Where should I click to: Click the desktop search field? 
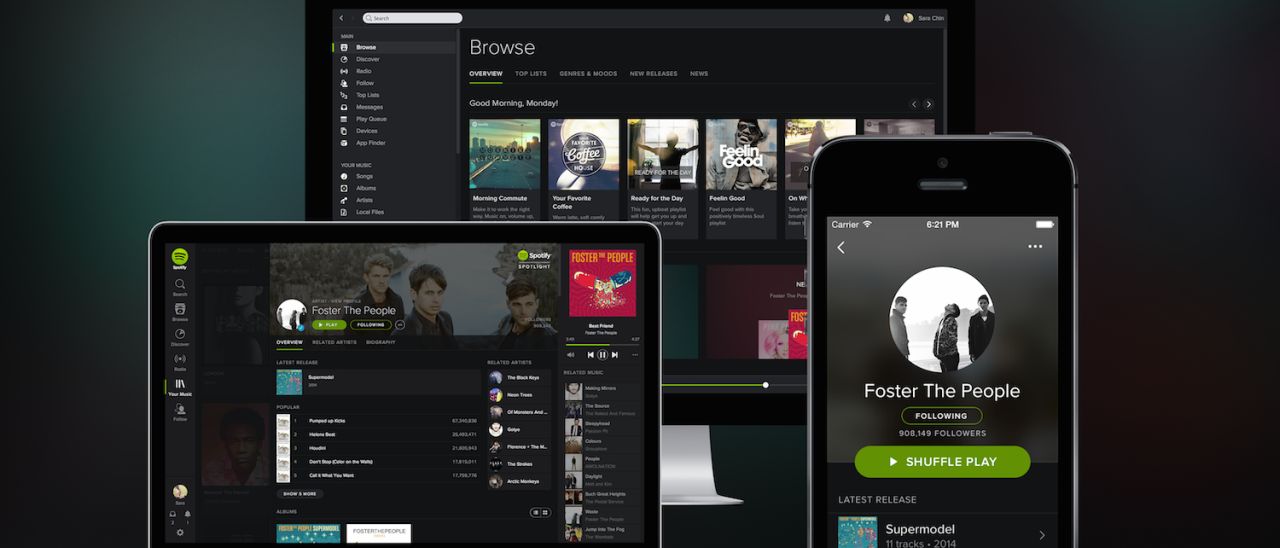412,18
